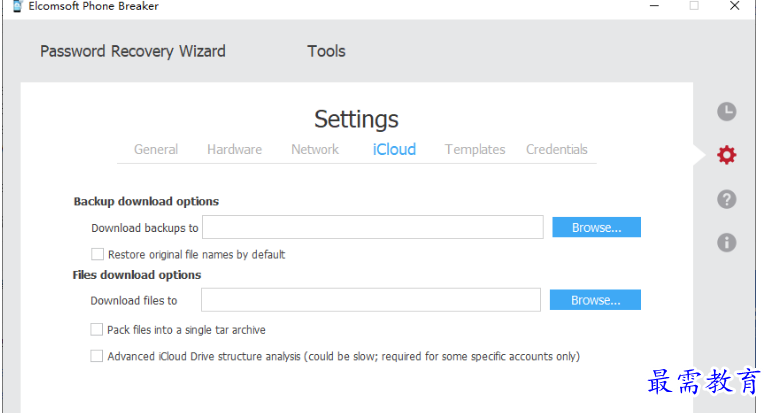Open the Tools menu
This screenshot has width=769, height=413.
coord(327,51)
